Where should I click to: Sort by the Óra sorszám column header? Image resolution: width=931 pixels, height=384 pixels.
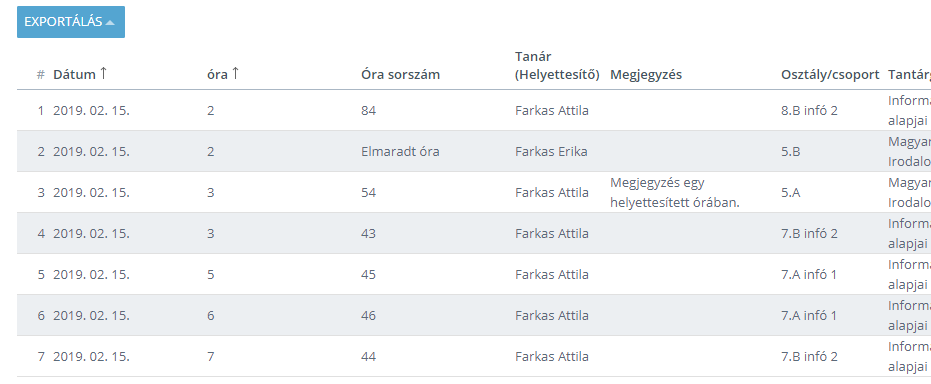pos(400,75)
